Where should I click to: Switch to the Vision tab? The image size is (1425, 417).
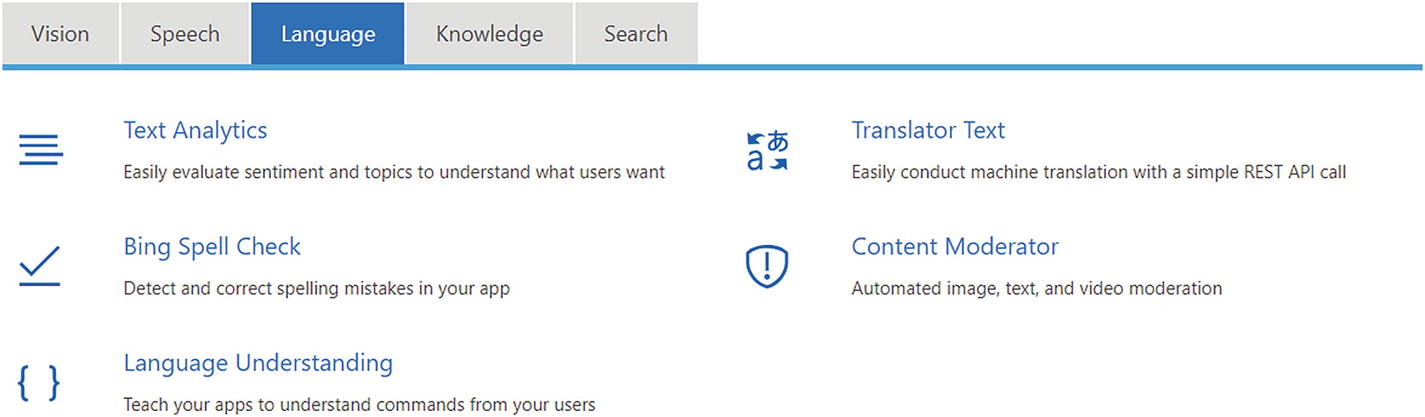(60, 34)
